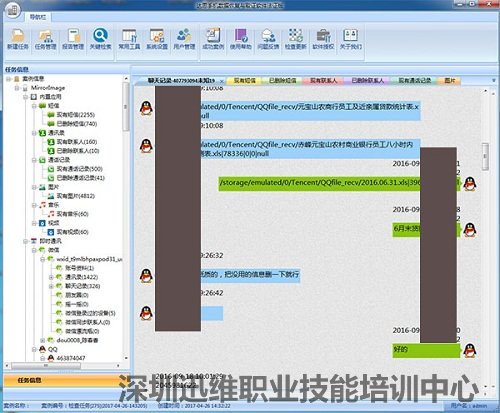This screenshot has height=413, width=500.
Task: Select 微信同步联系人(0) in the tree
Action: pos(88,322)
